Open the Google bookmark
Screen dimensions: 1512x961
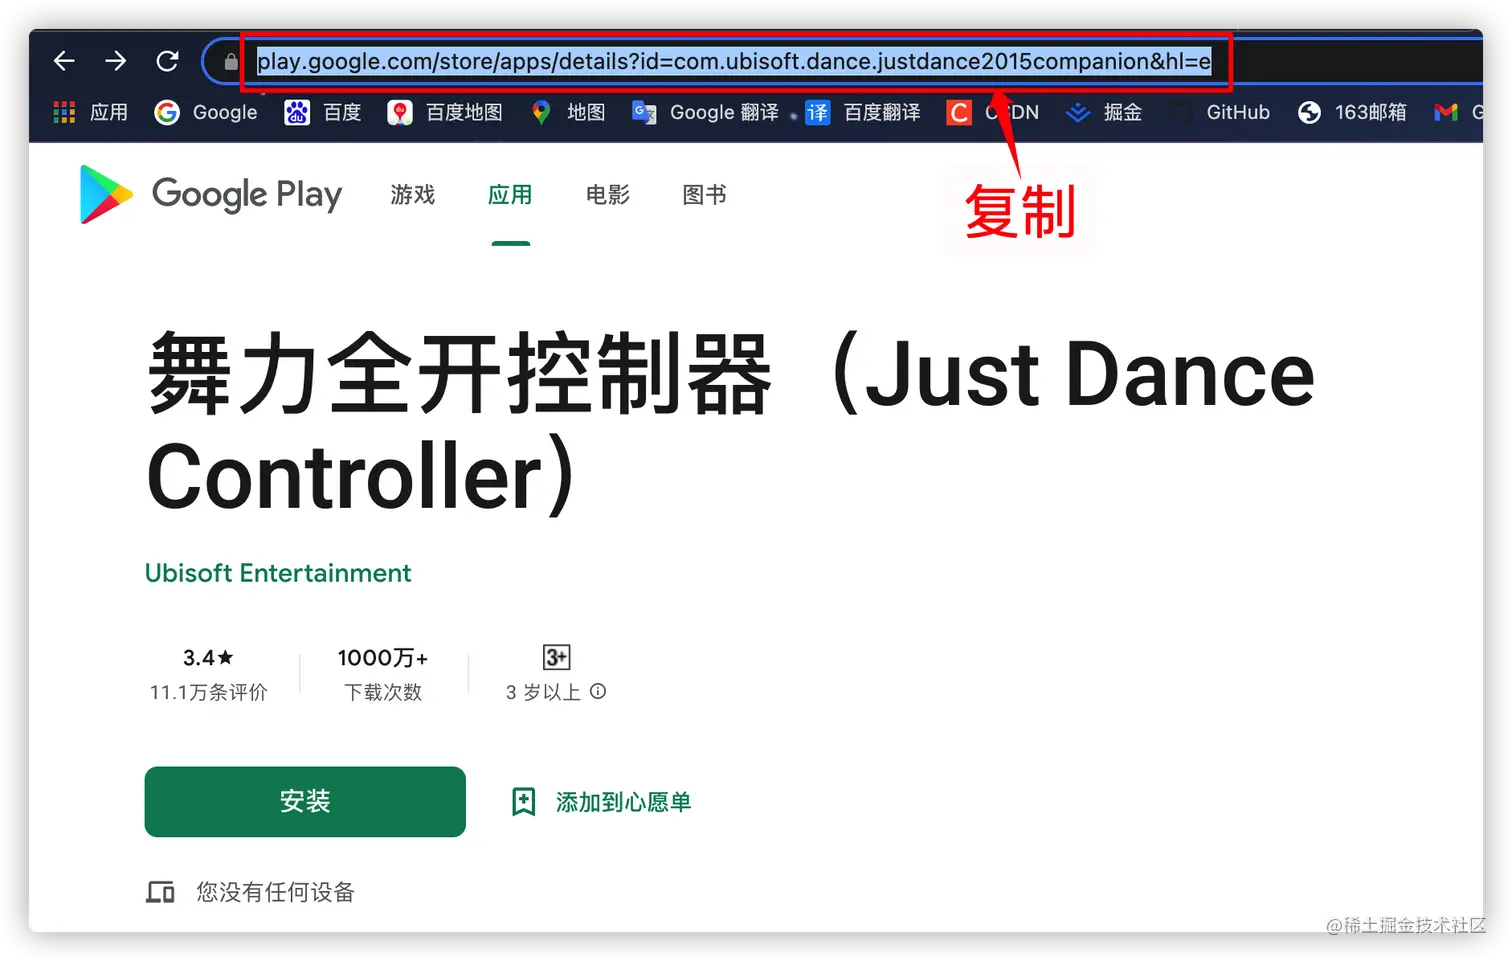pos(206,112)
